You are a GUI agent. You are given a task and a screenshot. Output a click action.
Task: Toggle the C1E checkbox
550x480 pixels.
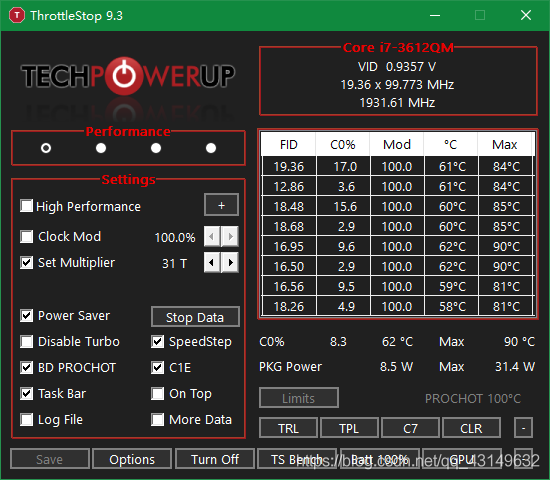[x=157, y=368]
